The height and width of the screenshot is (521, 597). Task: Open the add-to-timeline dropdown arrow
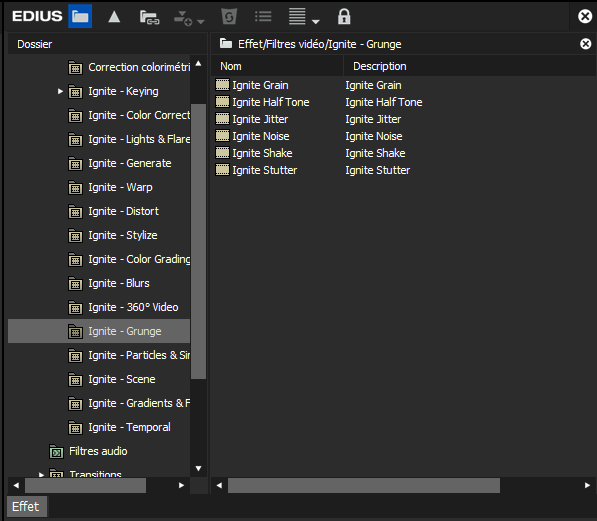201,22
